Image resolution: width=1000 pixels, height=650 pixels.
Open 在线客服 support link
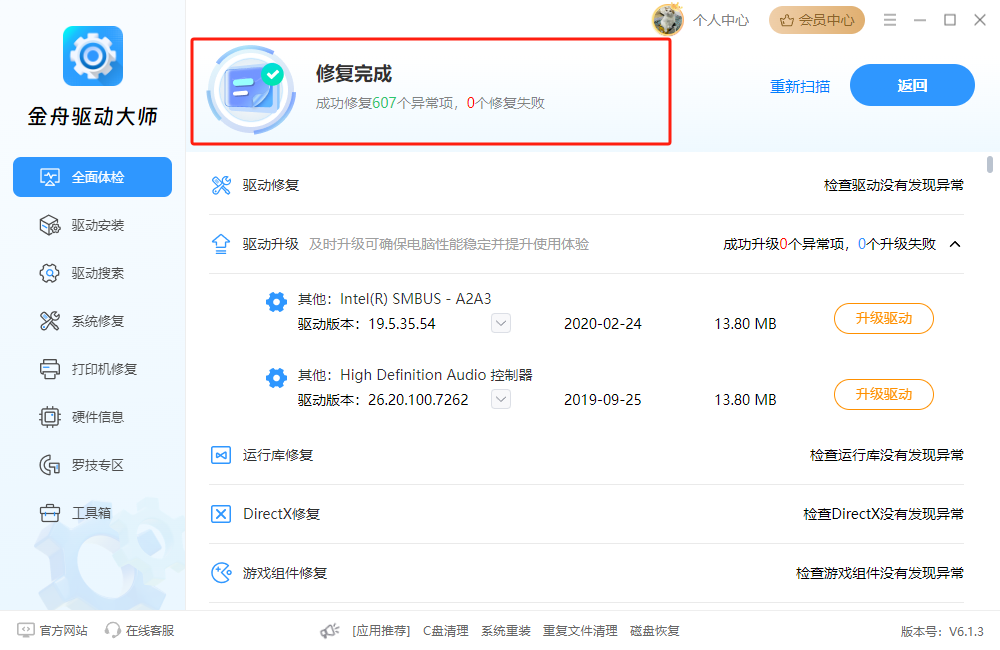pyautogui.click(x=140, y=631)
